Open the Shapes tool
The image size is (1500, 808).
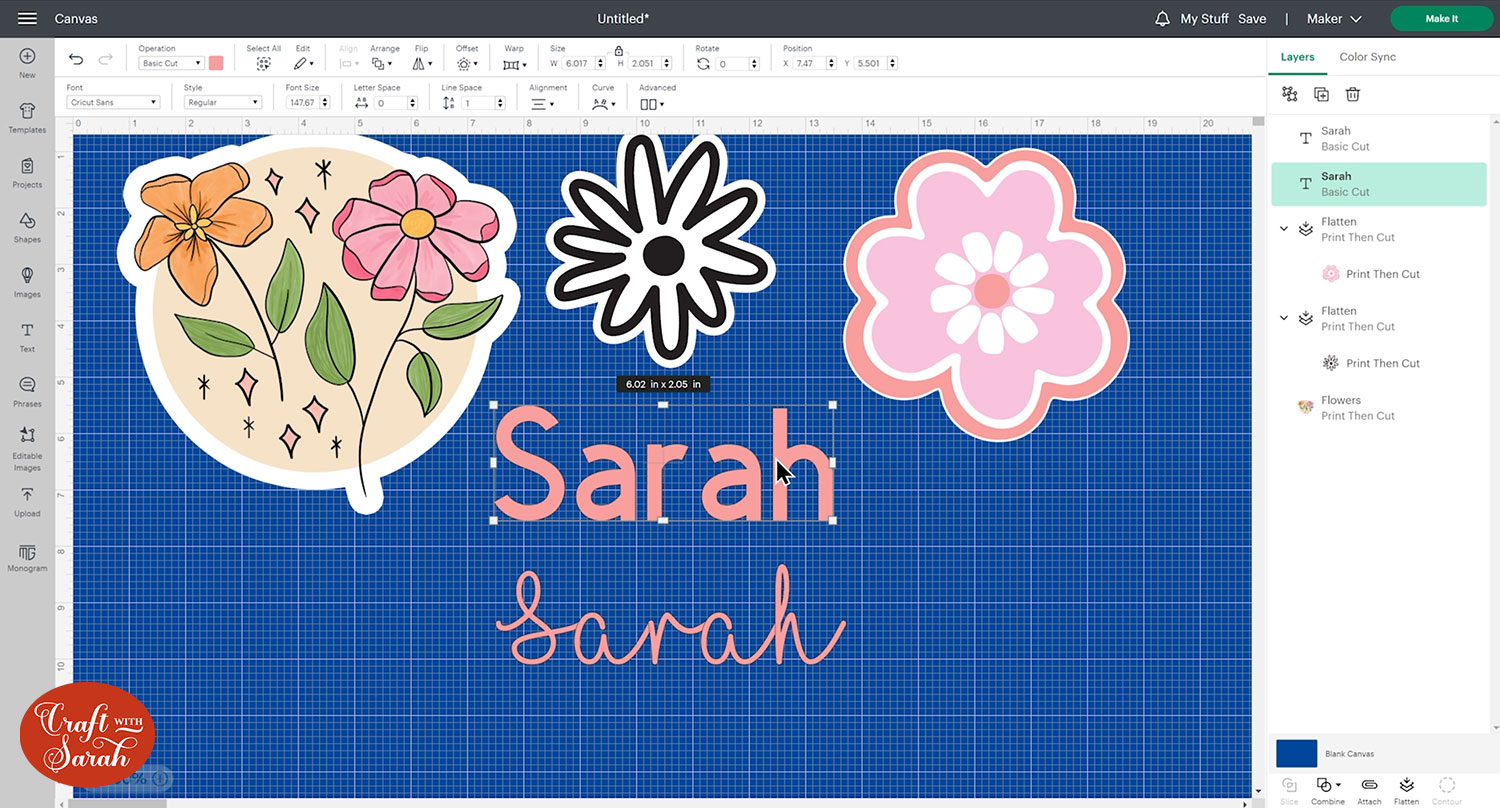[27, 227]
